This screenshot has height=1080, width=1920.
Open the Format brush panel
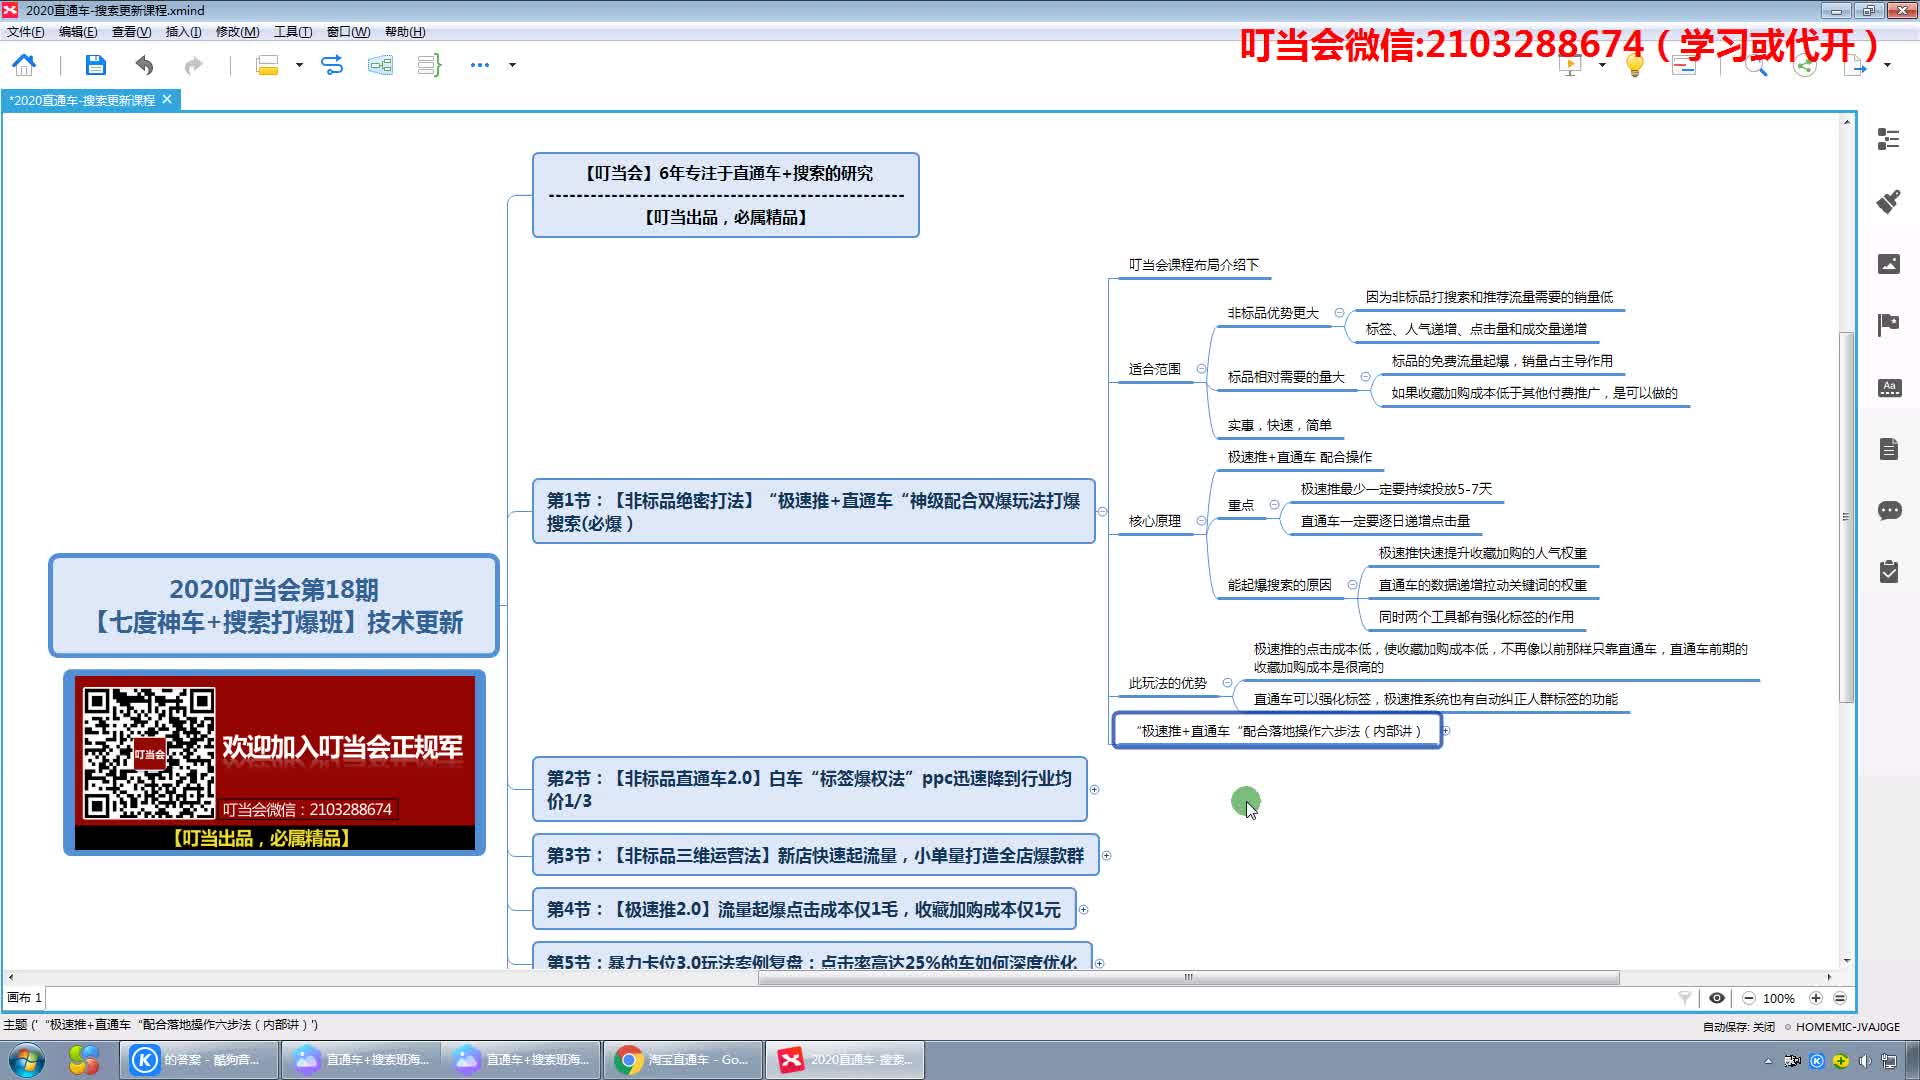[1888, 201]
